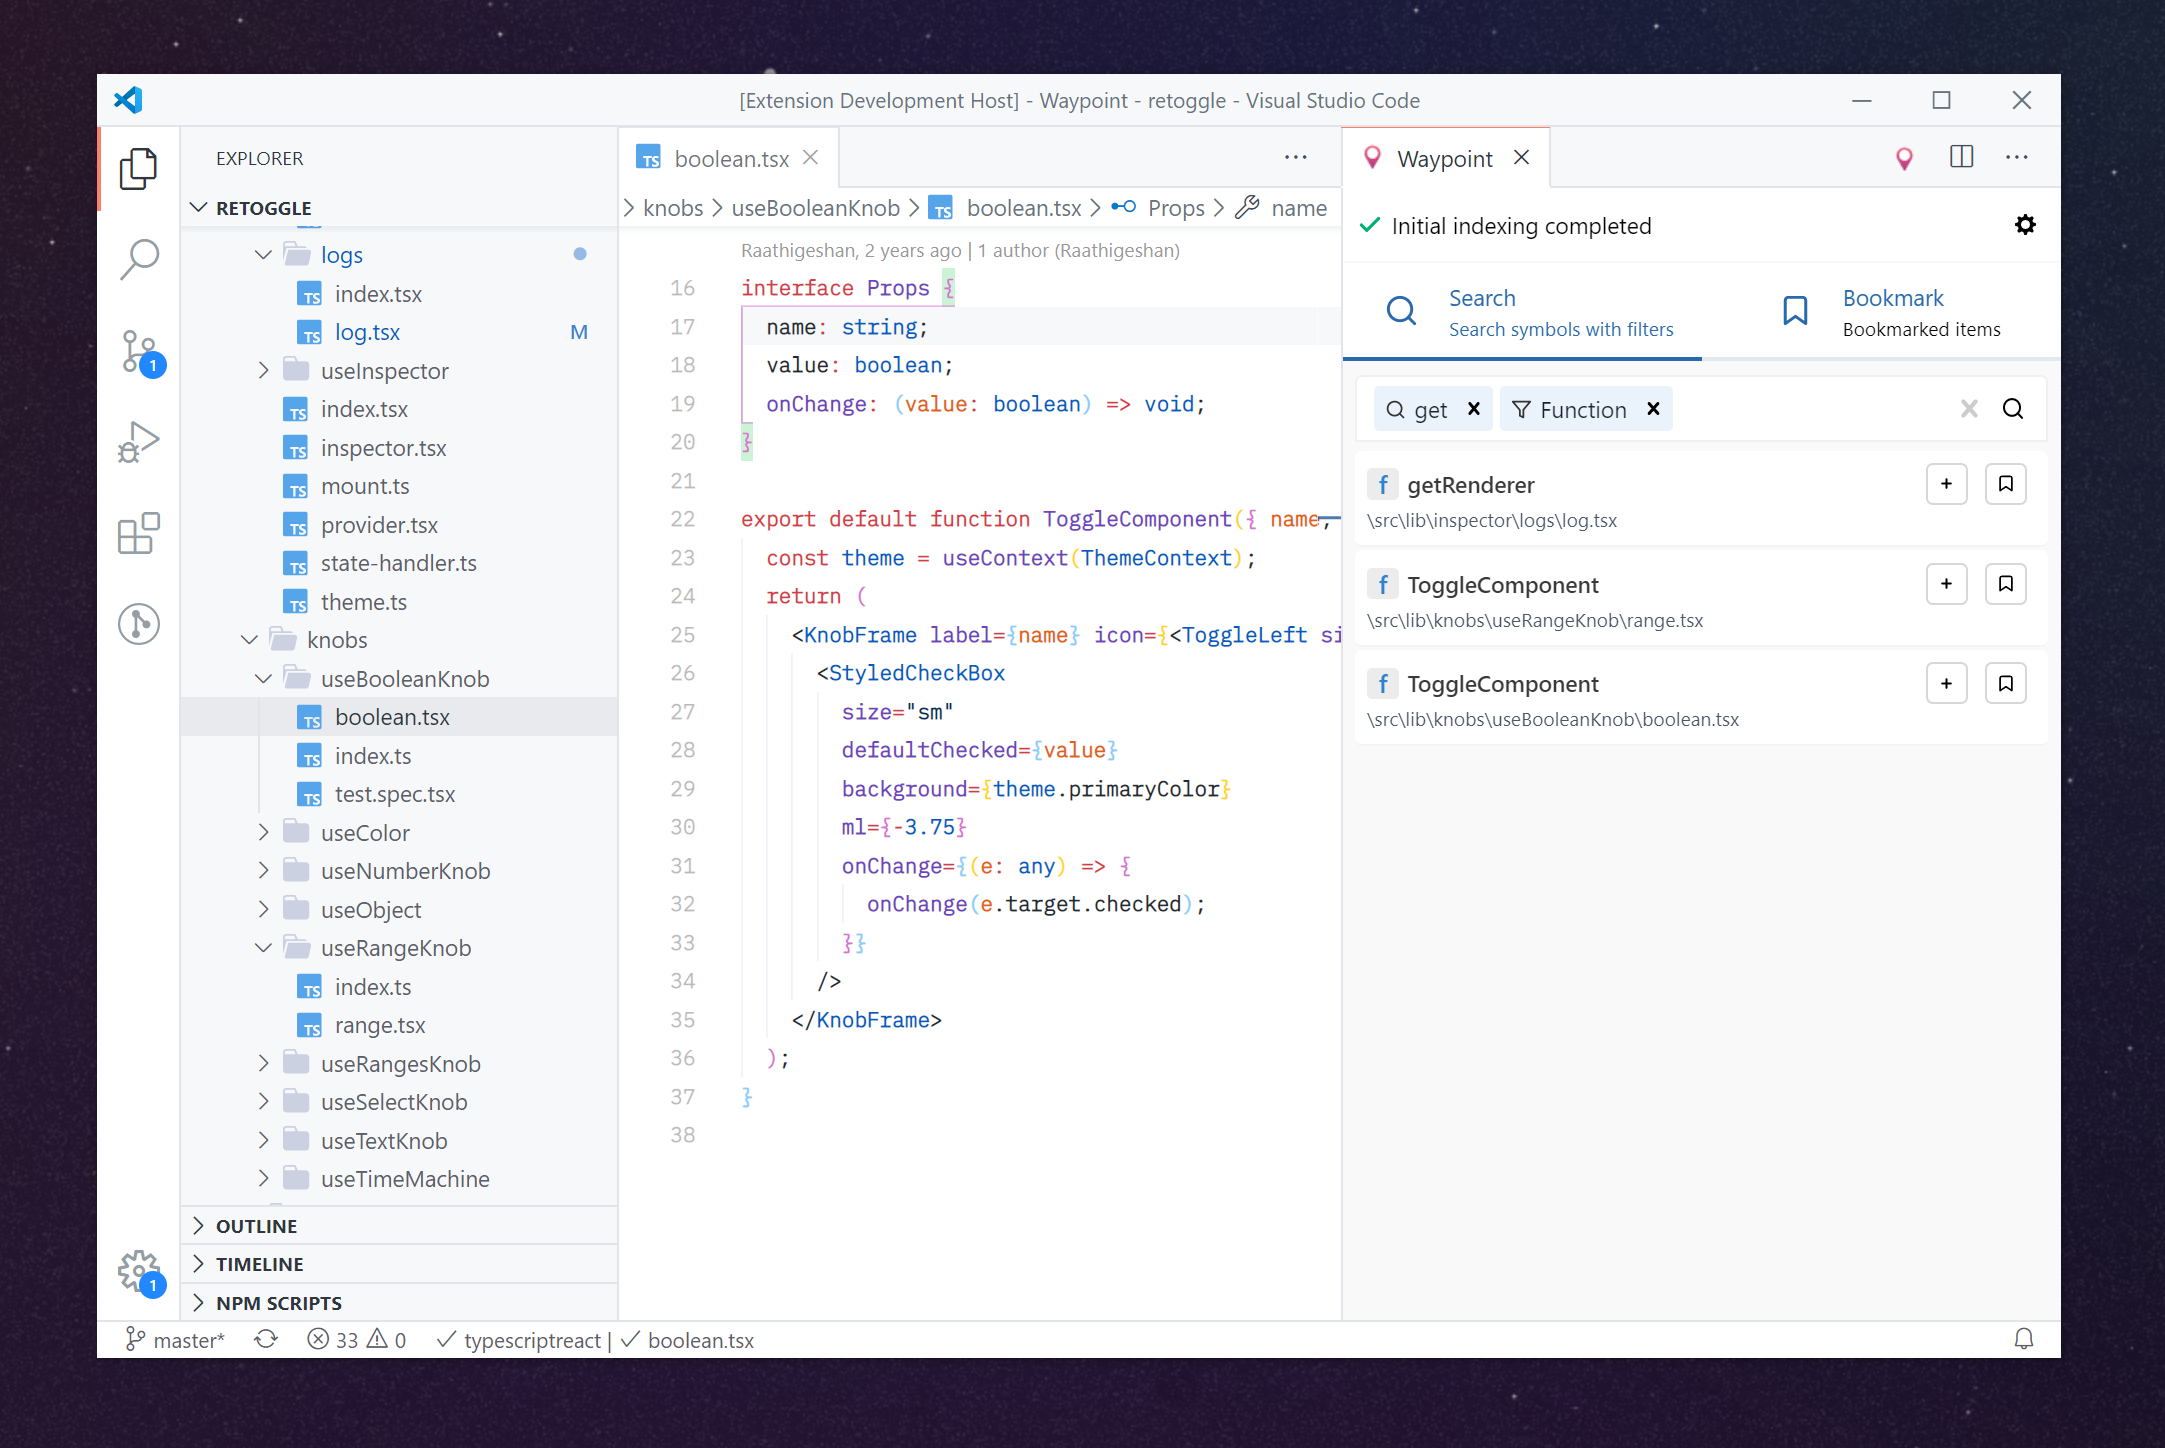The height and width of the screenshot is (1448, 2165).
Task: Remove the Function filter chip
Action: (1653, 409)
